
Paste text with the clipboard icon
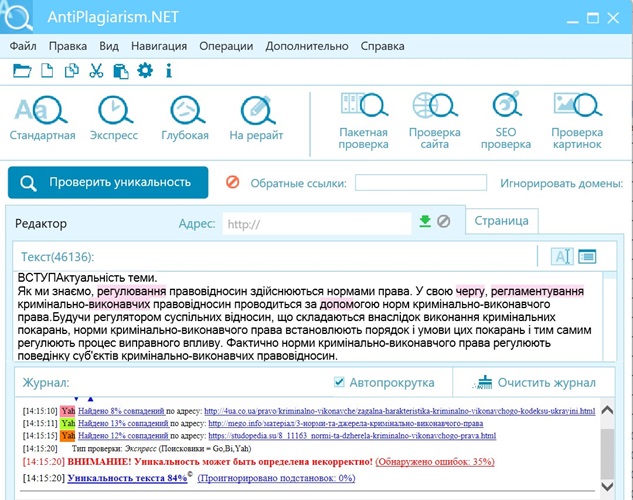[121, 71]
